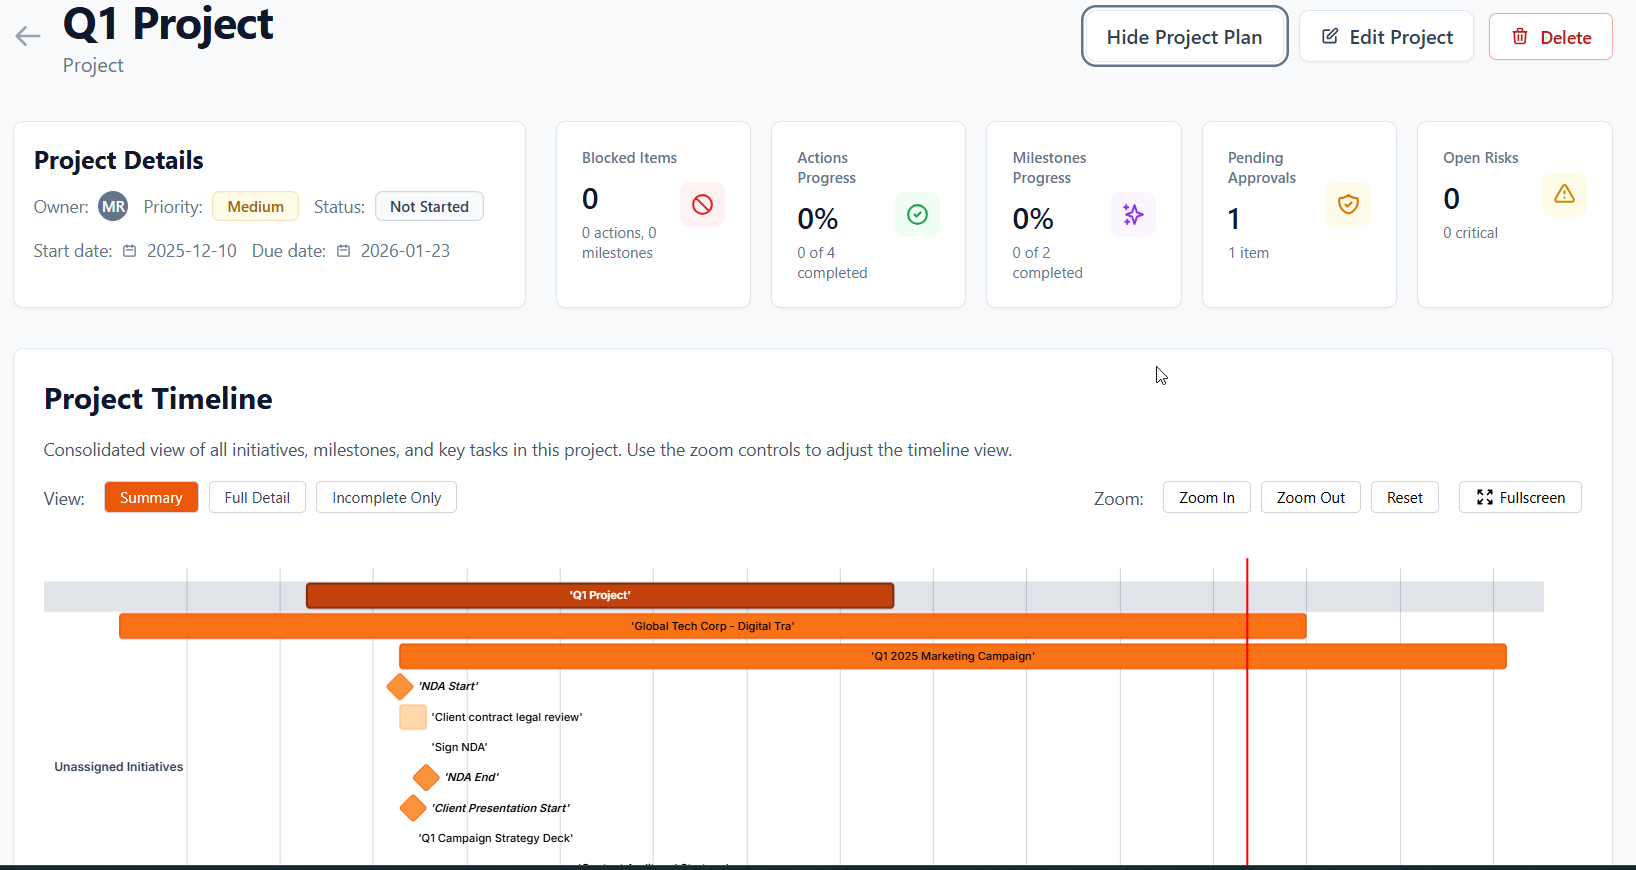1636x870 pixels.
Task: Switch to Summary view
Action: (151, 498)
